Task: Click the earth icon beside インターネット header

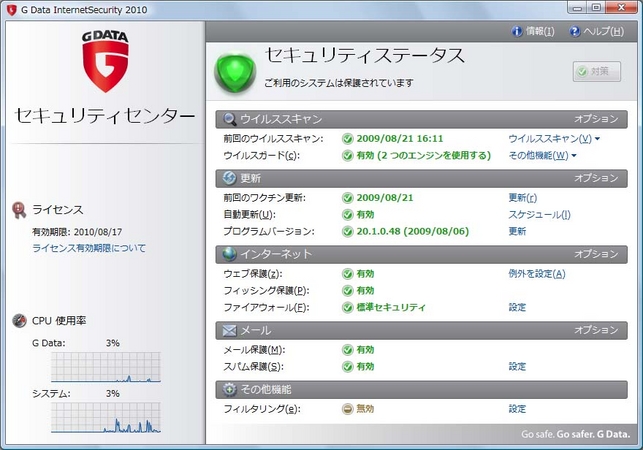Action: [x=229, y=254]
